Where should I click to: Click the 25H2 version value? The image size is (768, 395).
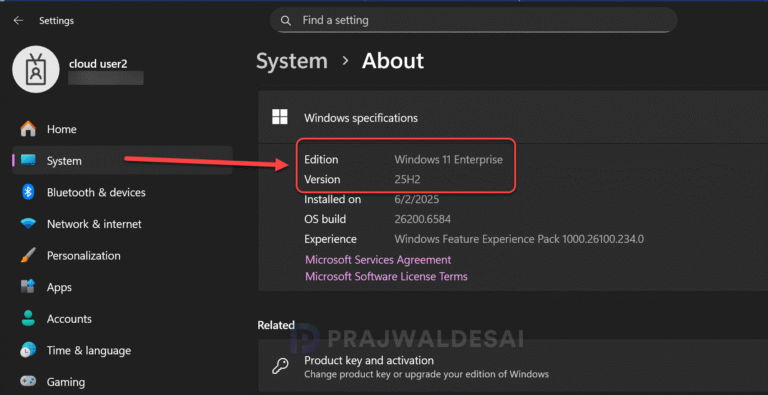[408, 180]
